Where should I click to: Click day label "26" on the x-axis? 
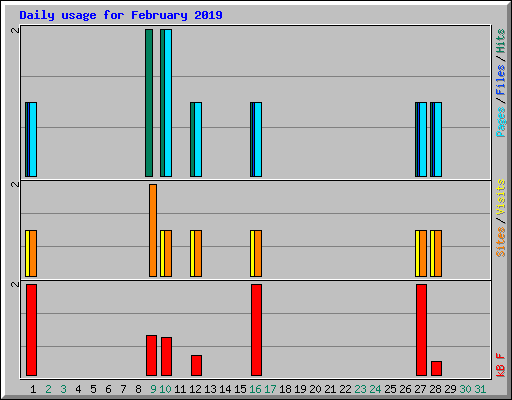coord(405,389)
